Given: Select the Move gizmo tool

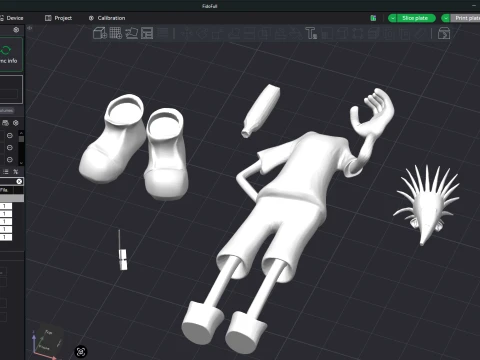Looking at the screenshot, I should tap(187, 33).
